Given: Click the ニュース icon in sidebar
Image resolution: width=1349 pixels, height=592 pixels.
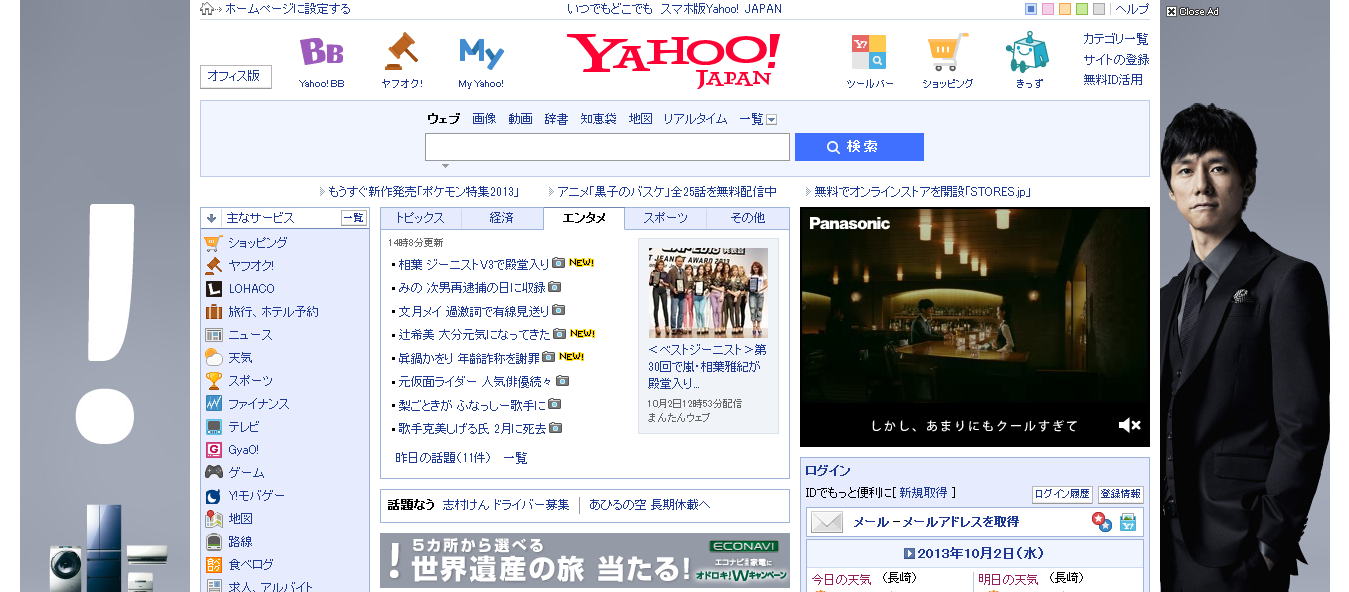Looking at the screenshot, I should 213,335.
